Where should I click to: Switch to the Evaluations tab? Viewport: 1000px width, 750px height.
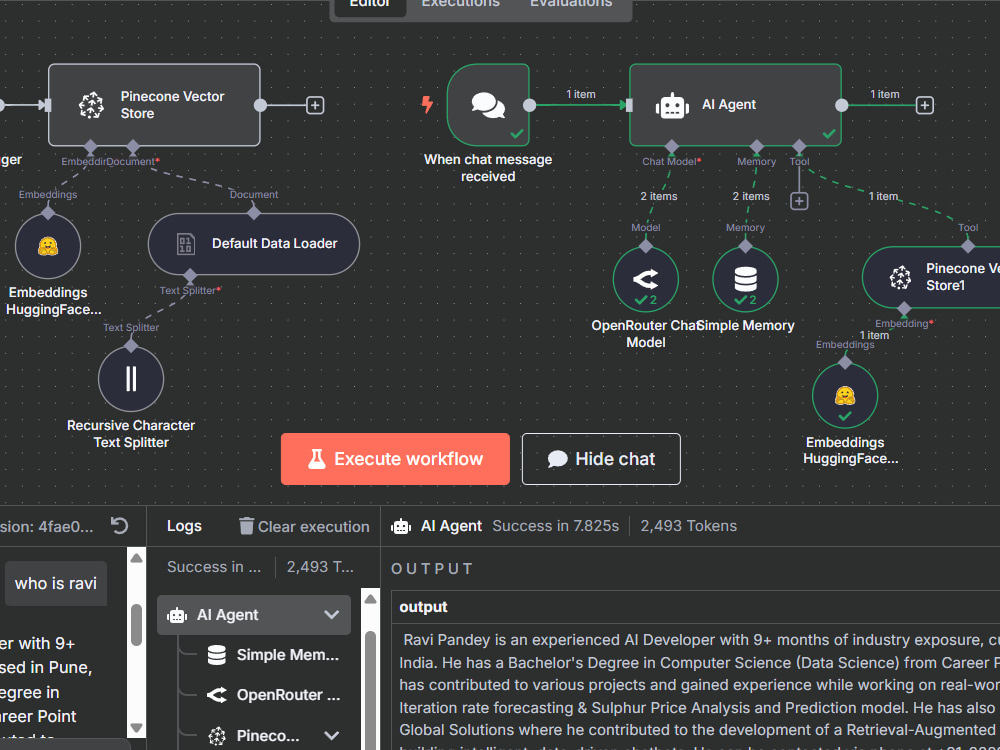[571, 4]
